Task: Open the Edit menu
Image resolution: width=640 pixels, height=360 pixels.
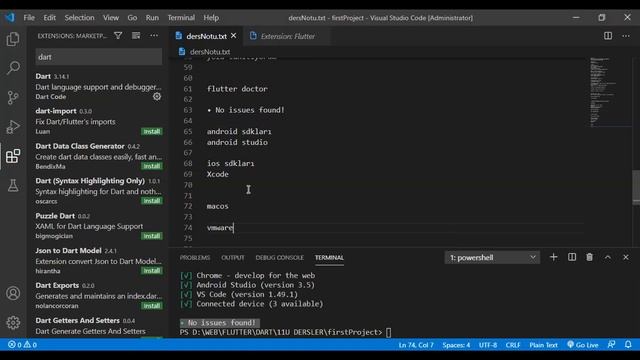Action: [x=49, y=18]
